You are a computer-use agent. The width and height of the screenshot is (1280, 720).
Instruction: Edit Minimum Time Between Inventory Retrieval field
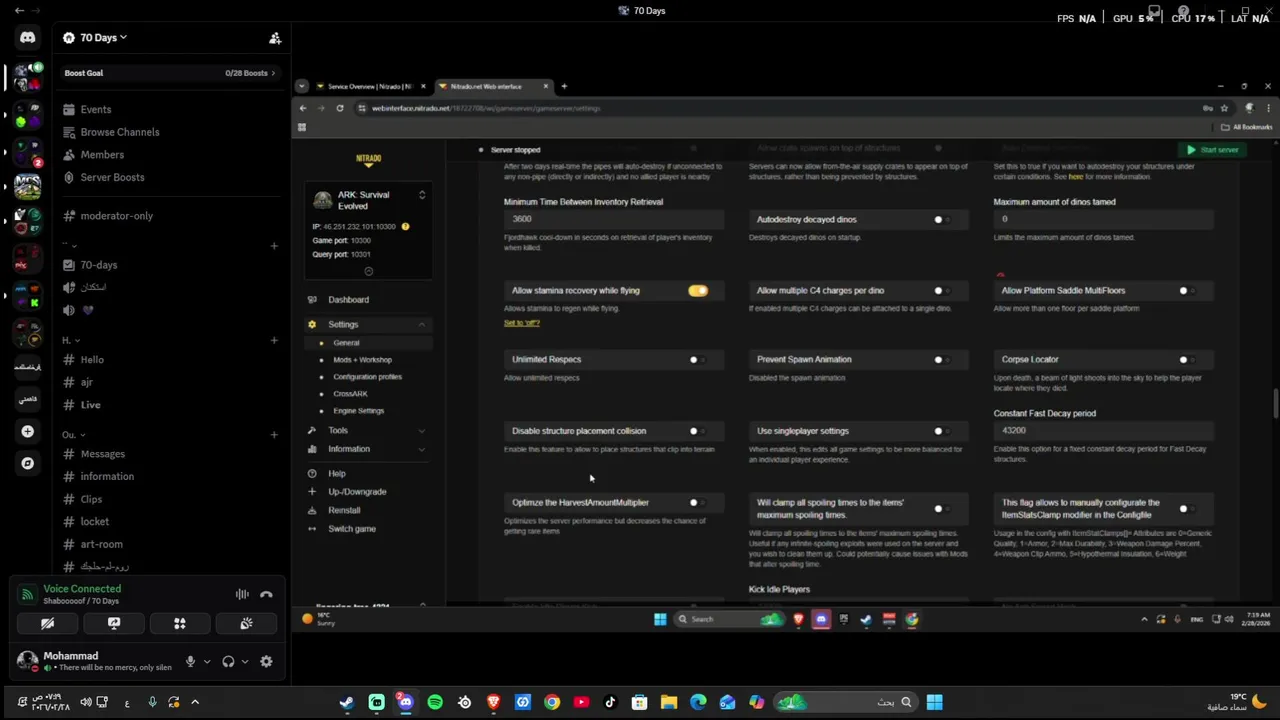(614, 219)
